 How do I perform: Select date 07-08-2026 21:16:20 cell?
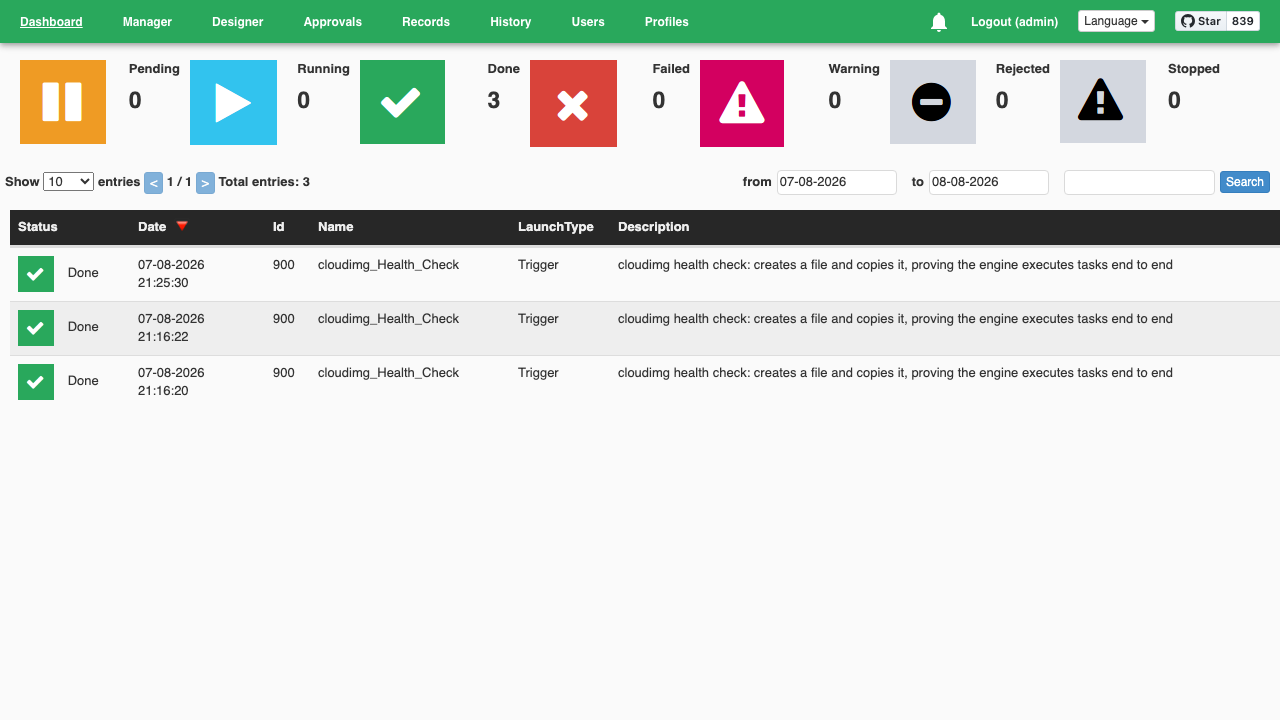[171, 382]
